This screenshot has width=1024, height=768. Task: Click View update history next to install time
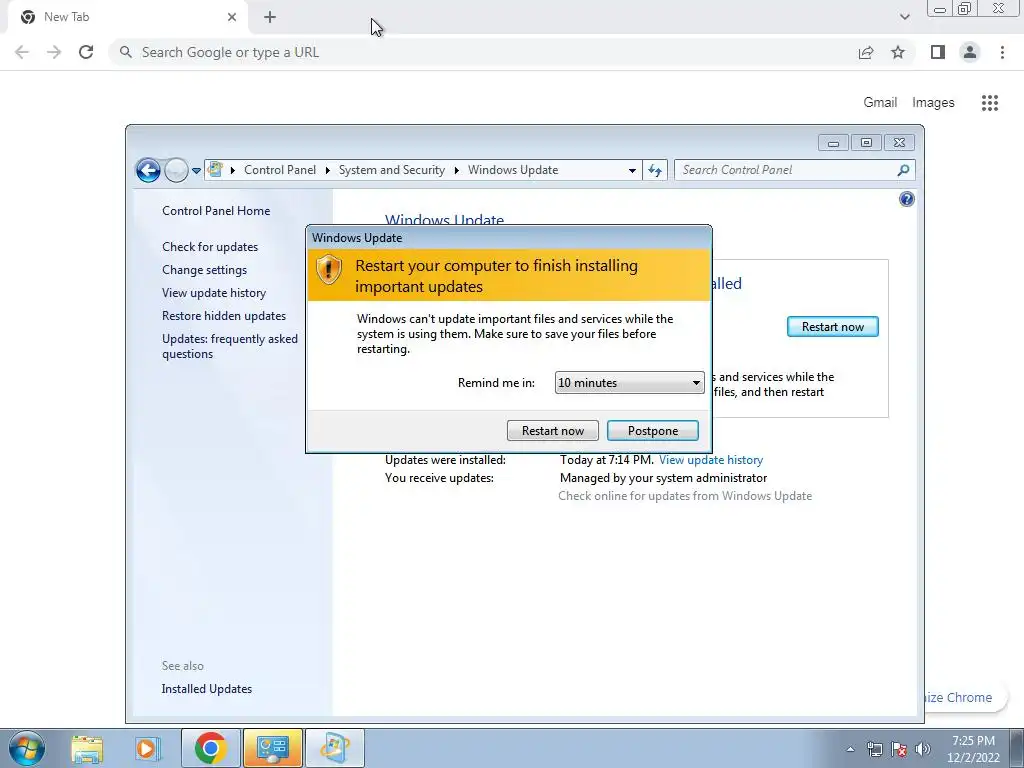[711, 460]
